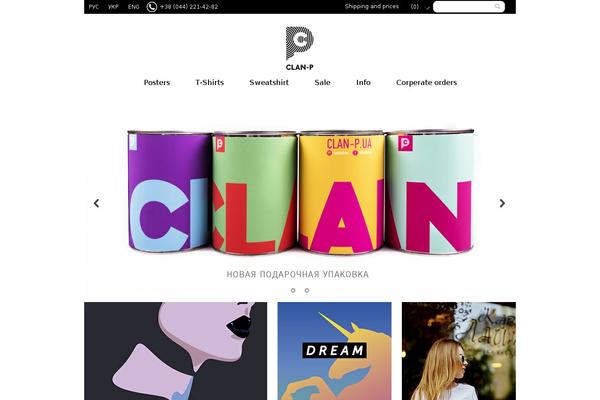
Task: Click the phone icon beside the number
Action: click(152, 7)
